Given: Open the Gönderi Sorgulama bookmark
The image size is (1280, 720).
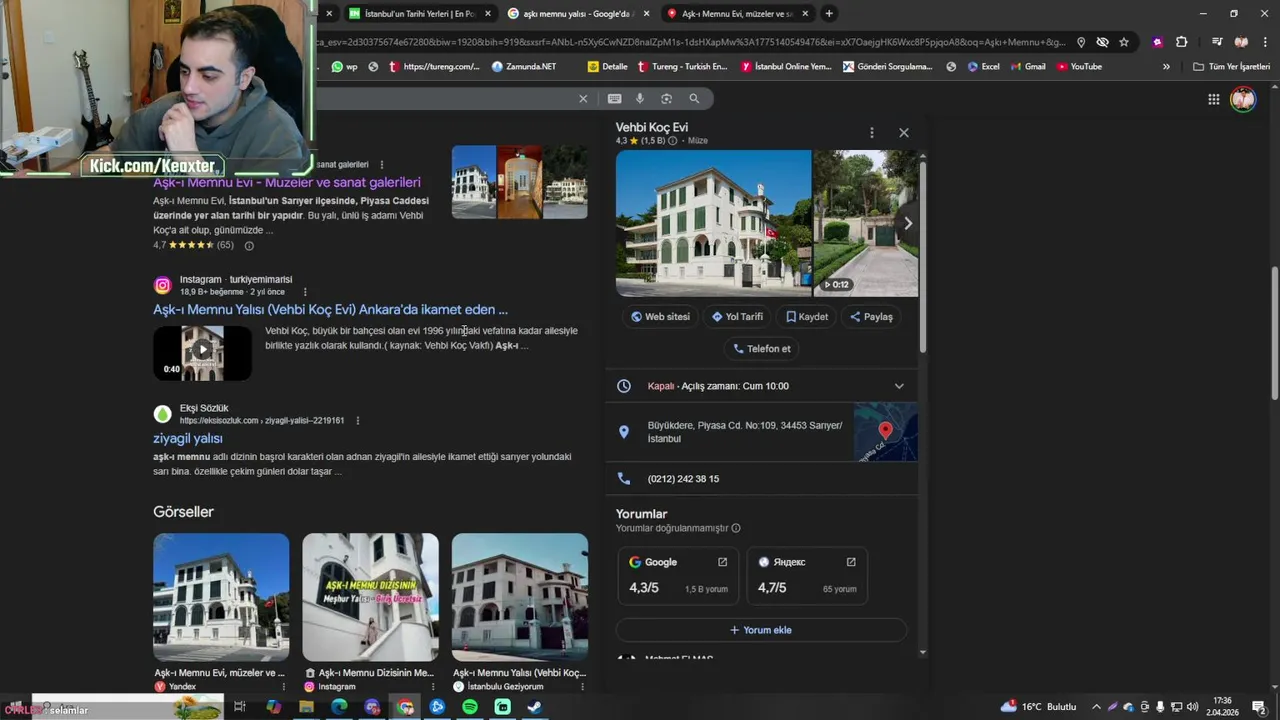Looking at the screenshot, I should pyautogui.click(x=888, y=67).
